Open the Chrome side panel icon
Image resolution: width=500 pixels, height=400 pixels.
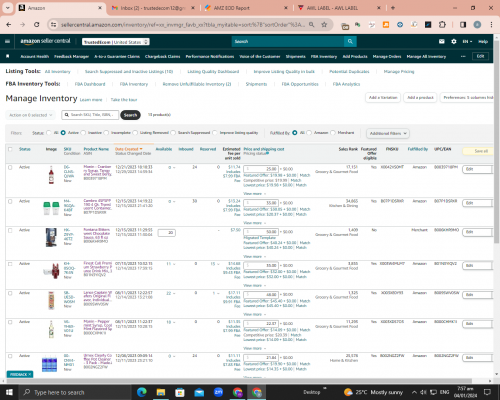[x=463, y=24]
